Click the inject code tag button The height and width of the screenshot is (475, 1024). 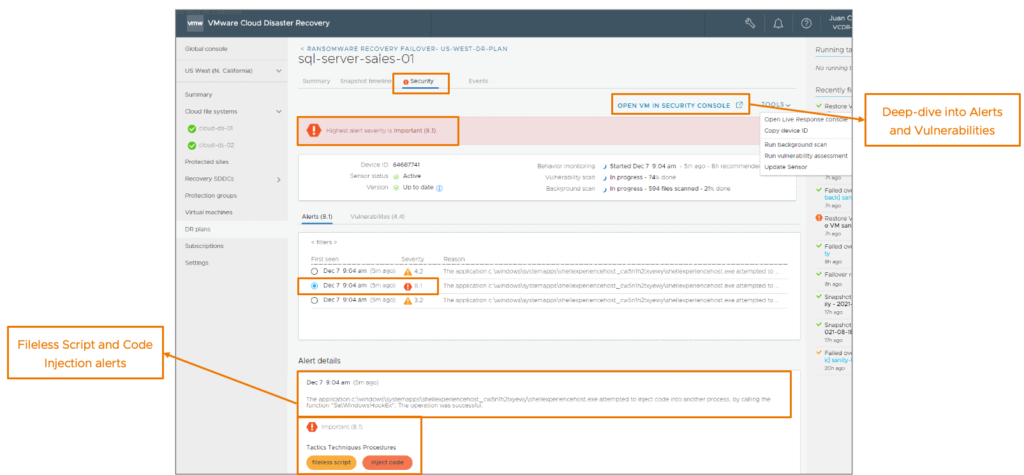pyautogui.click(x=387, y=463)
